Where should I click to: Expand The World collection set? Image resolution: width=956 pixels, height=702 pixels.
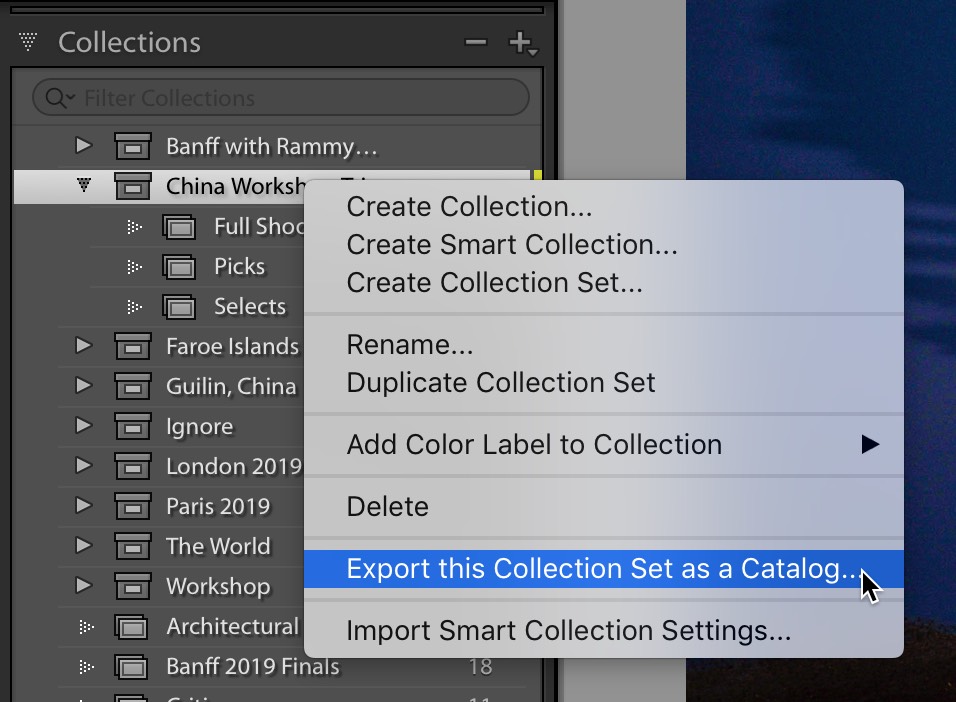[x=84, y=545]
